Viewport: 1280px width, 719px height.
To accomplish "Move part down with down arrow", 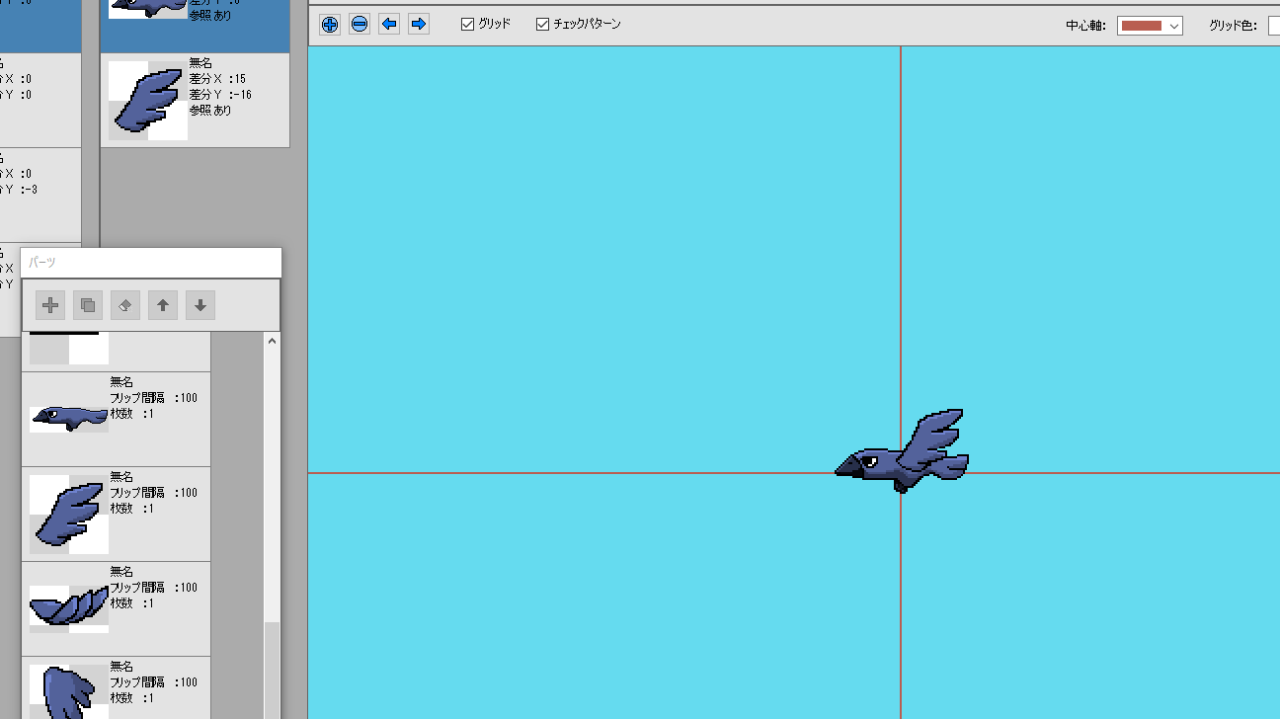I will 200,305.
